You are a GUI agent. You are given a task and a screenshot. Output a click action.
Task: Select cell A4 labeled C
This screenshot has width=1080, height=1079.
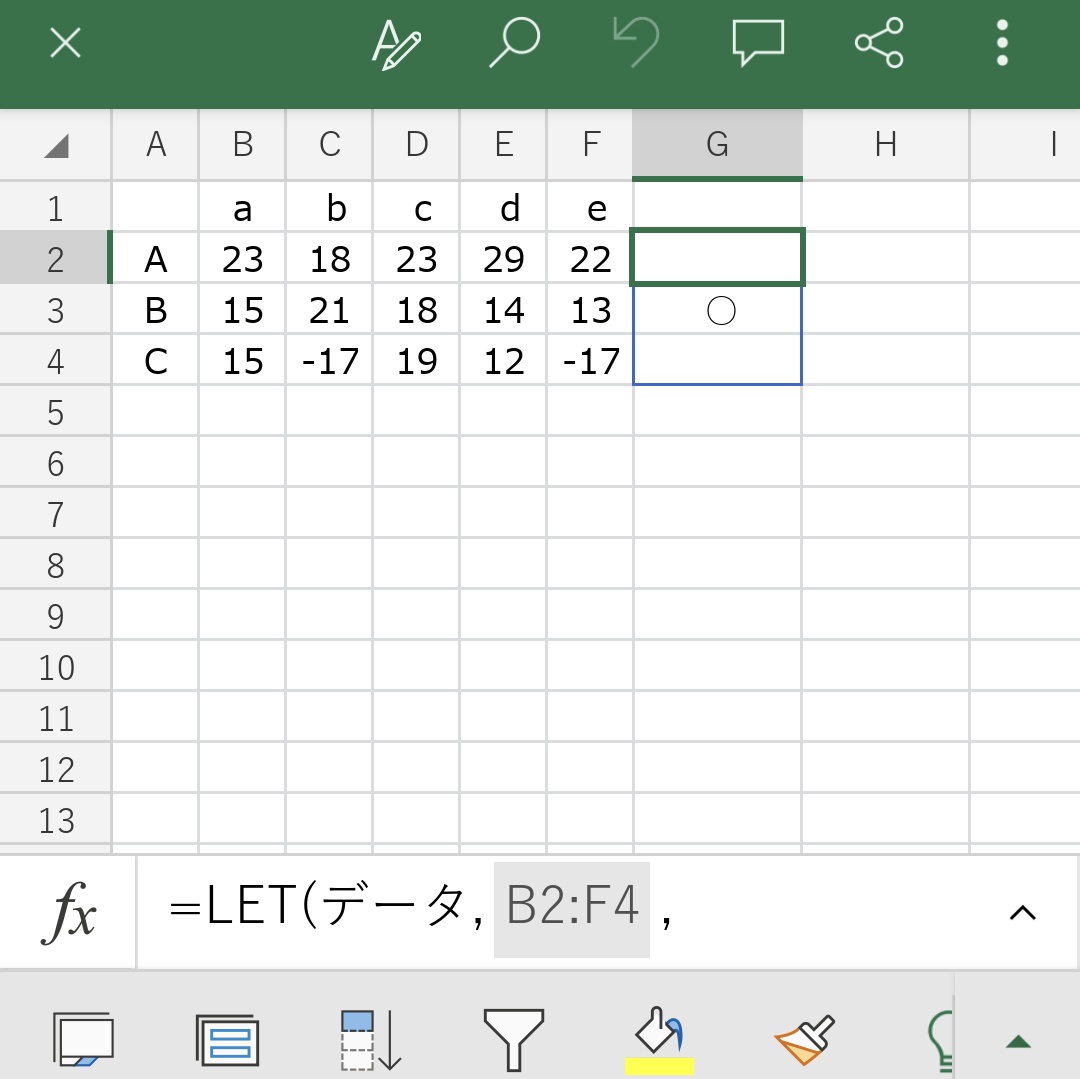click(x=156, y=361)
